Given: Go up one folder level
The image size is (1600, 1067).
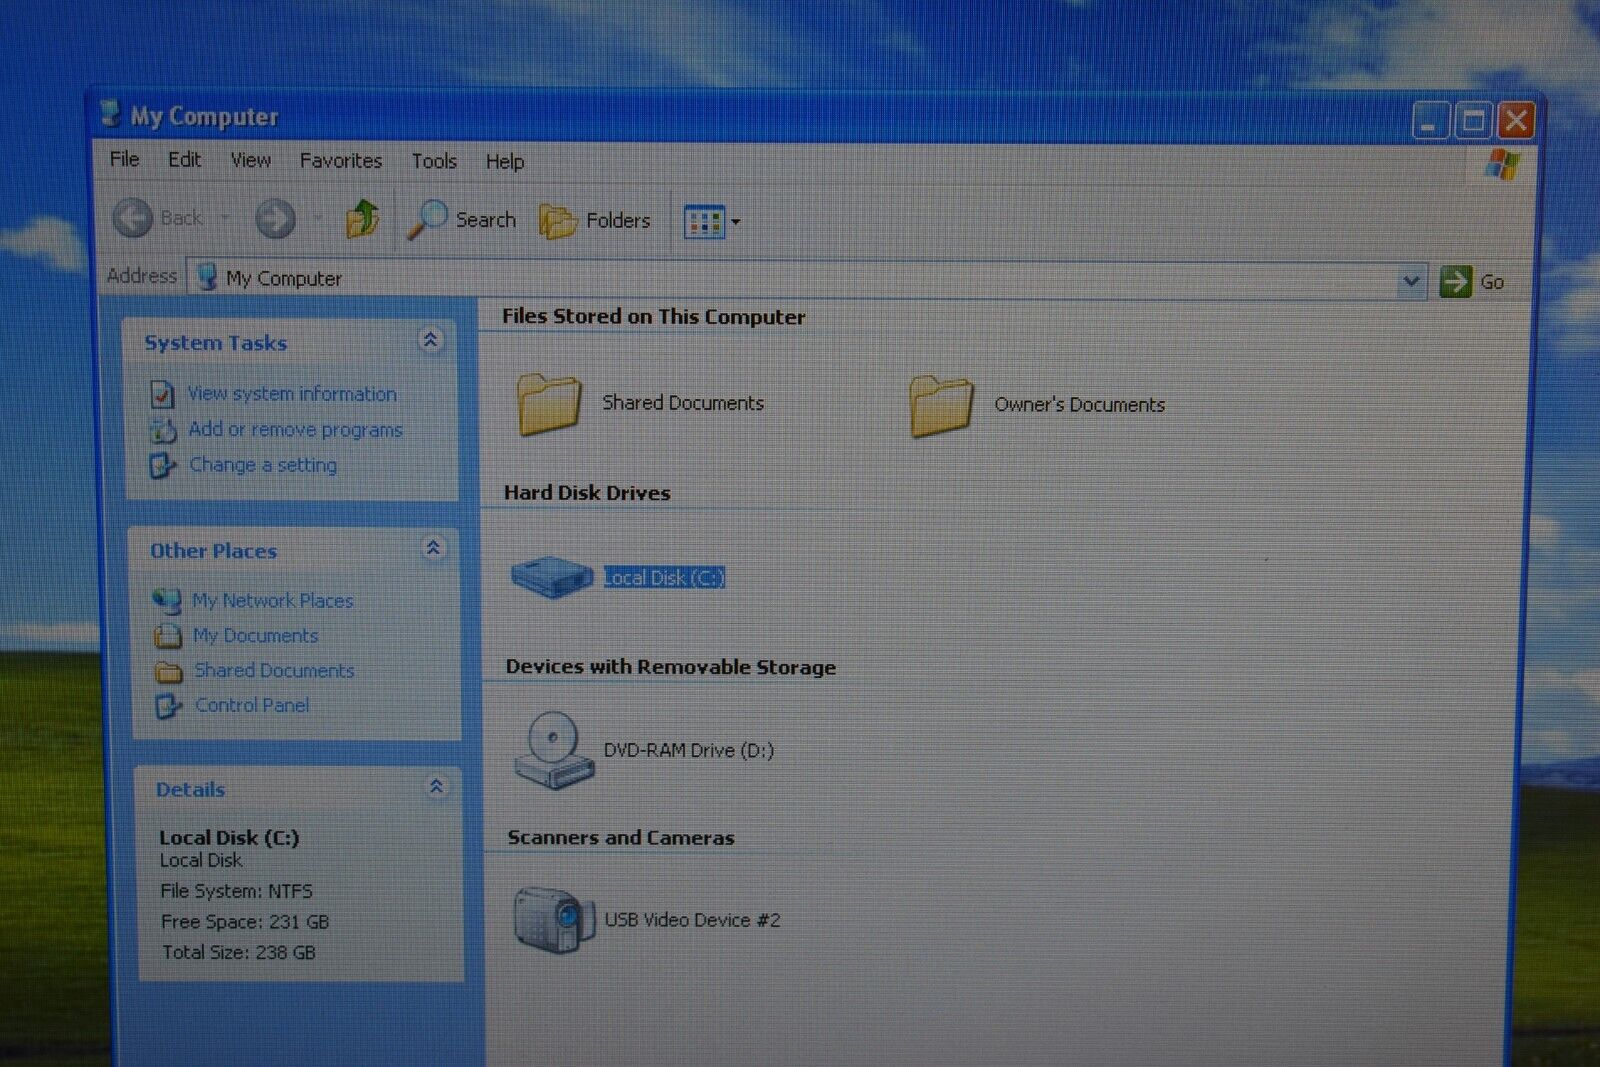Looking at the screenshot, I should (x=362, y=218).
